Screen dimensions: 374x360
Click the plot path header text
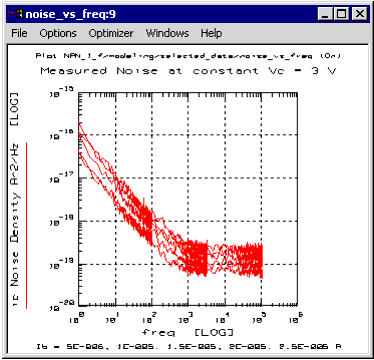click(188, 56)
